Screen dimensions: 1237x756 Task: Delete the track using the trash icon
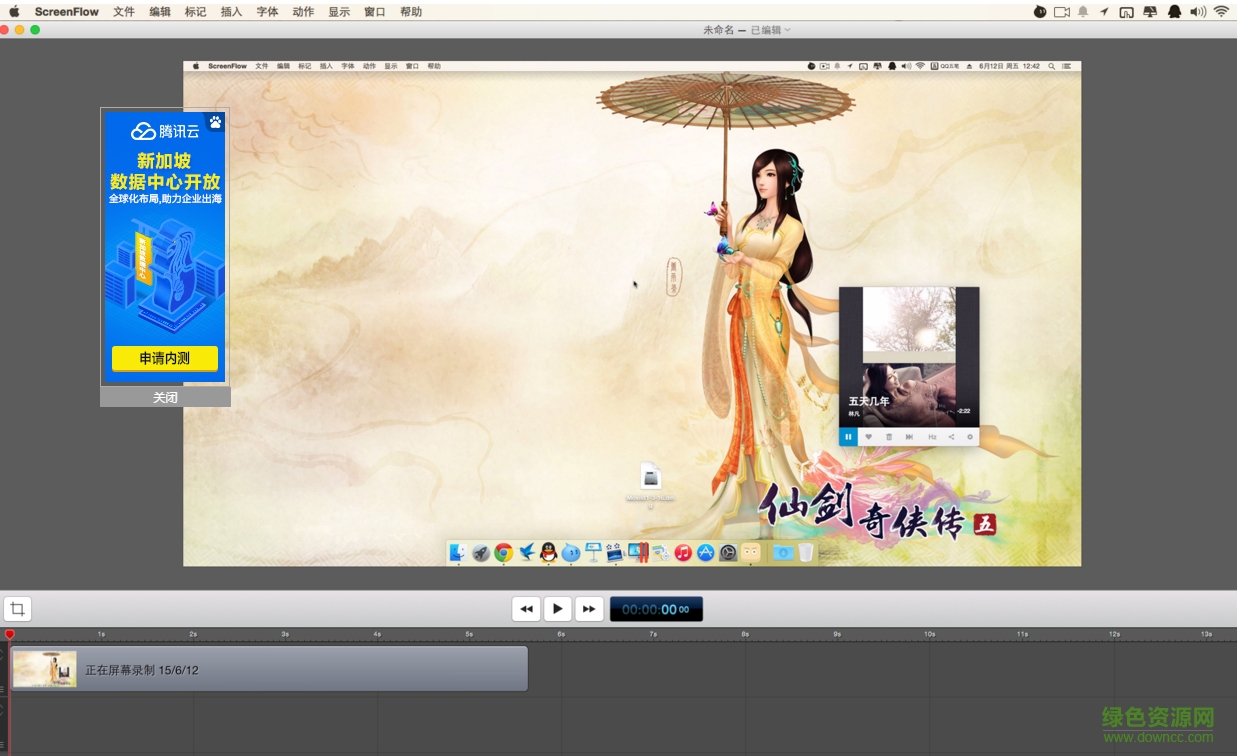point(890,437)
